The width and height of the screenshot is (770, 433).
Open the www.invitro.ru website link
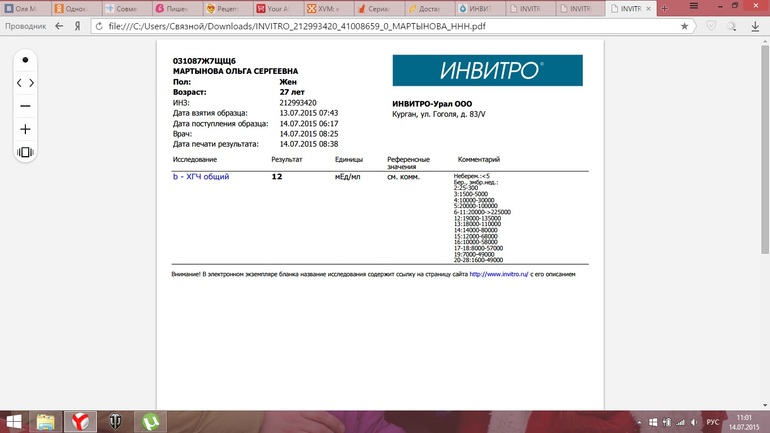pyautogui.click(x=497, y=273)
